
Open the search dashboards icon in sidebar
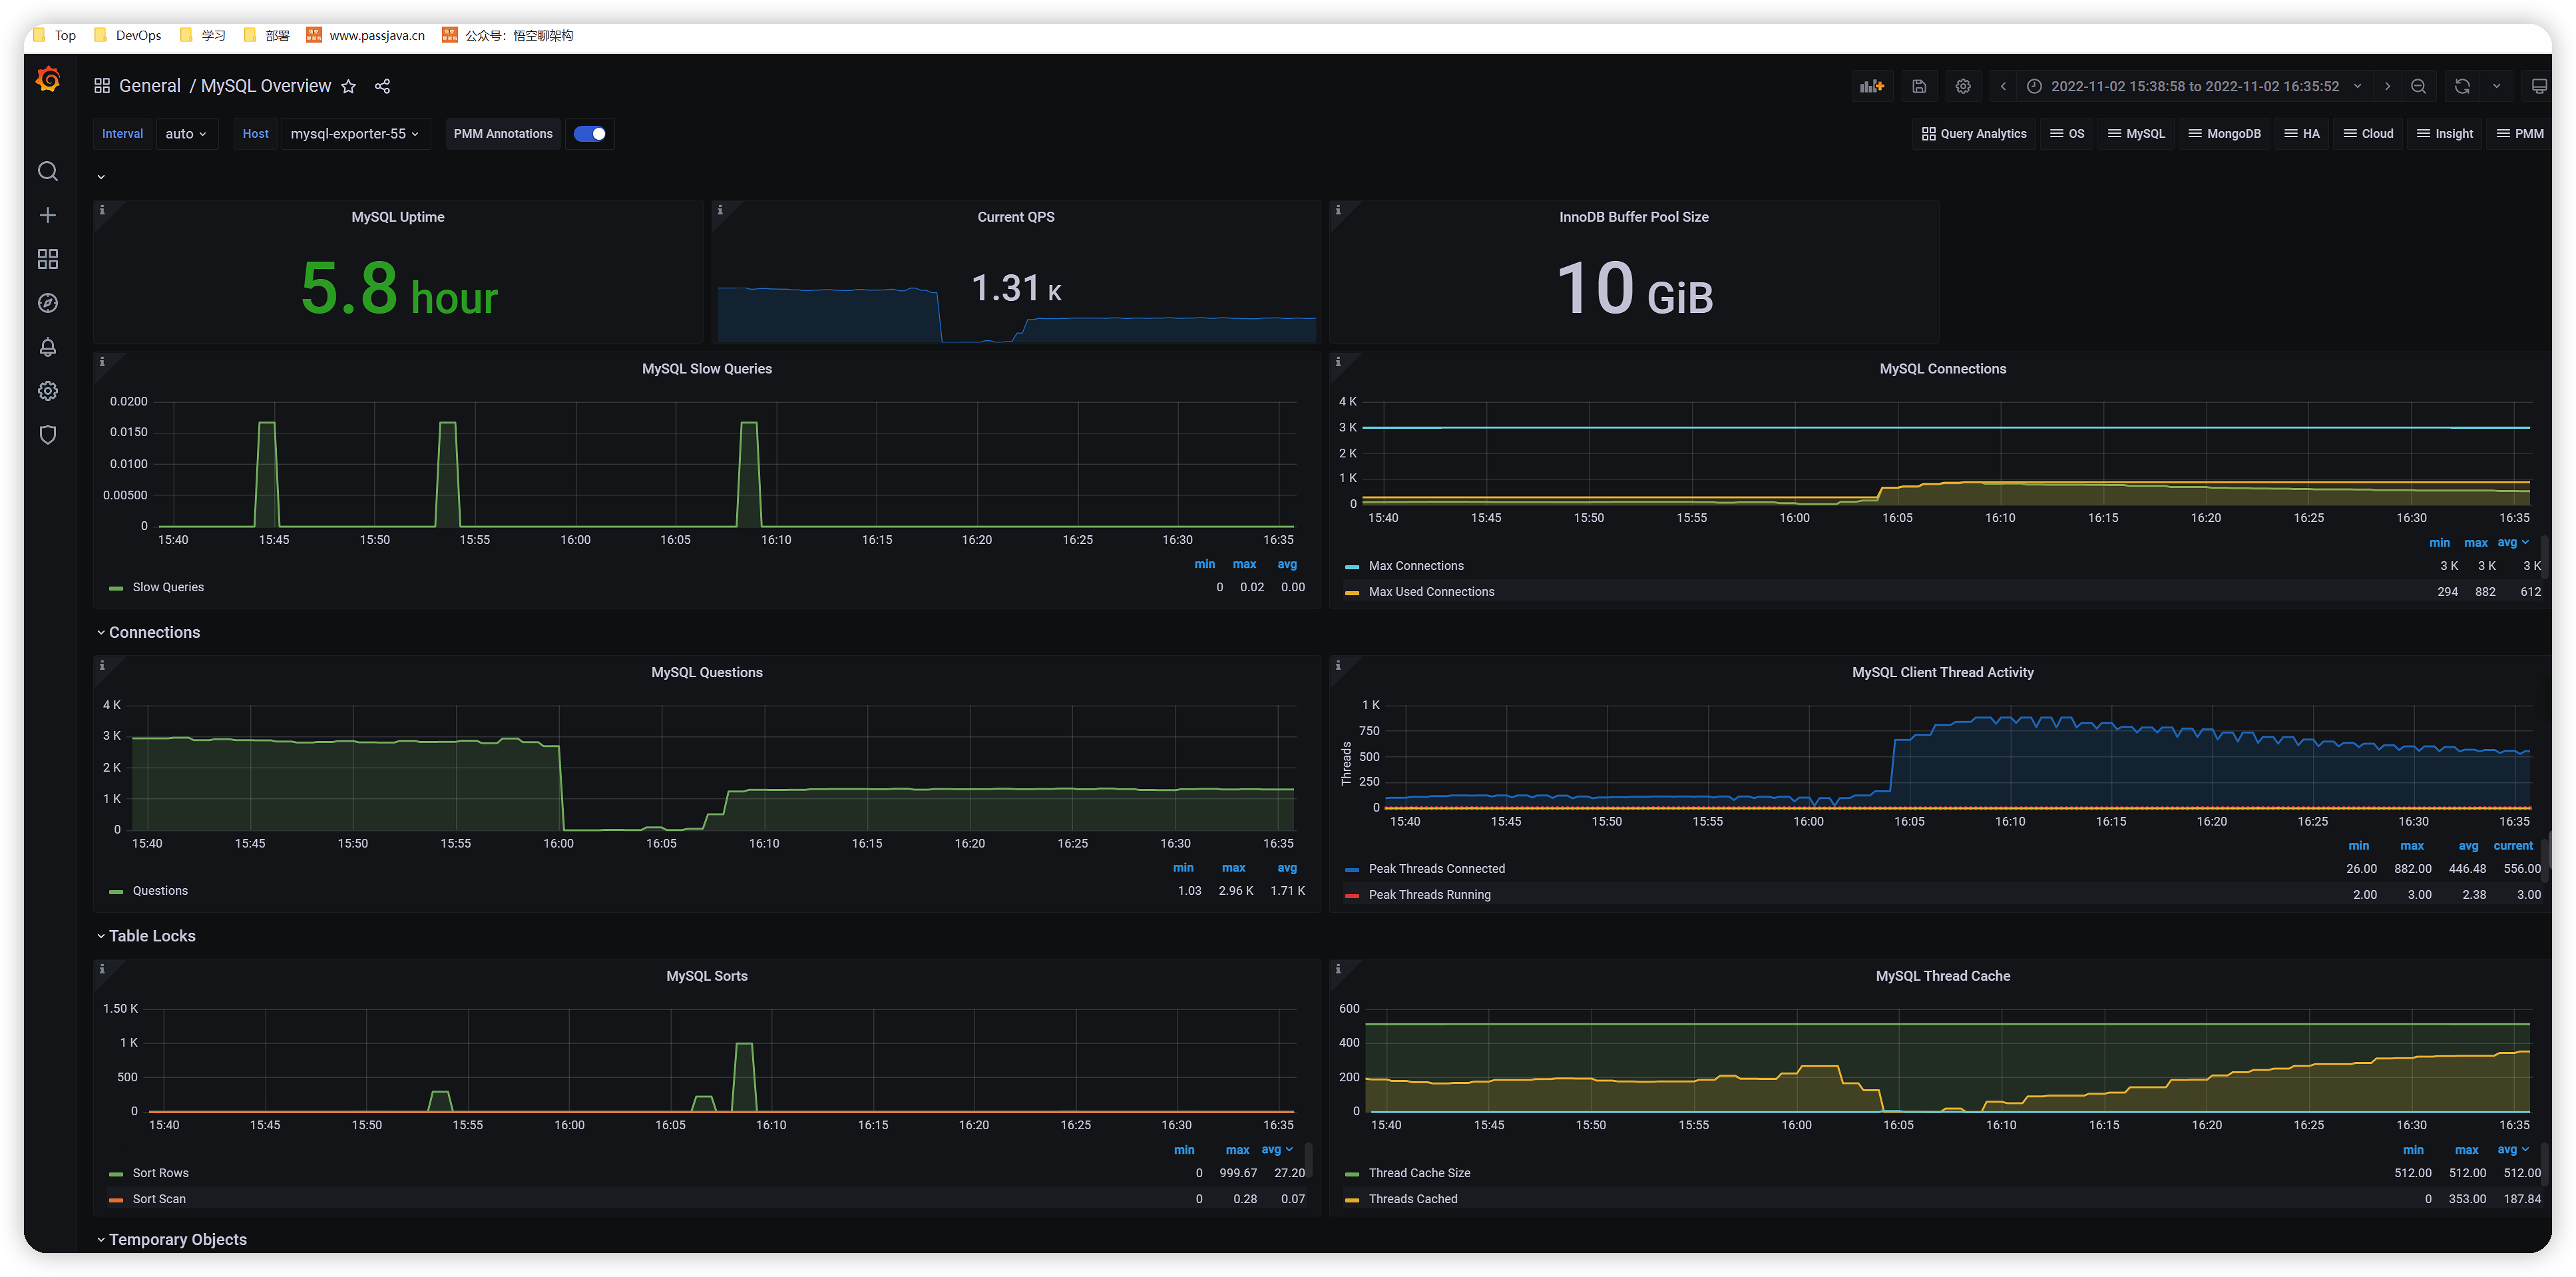click(x=48, y=171)
